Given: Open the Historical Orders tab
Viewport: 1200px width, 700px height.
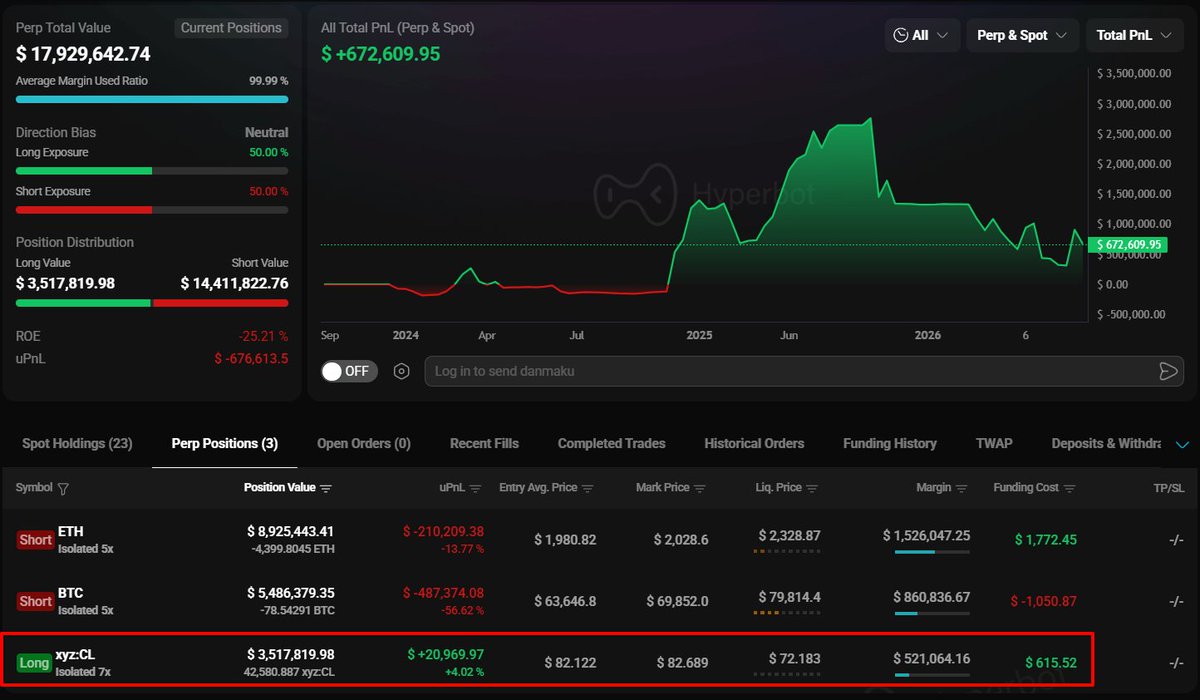Looking at the screenshot, I should click(754, 443).
